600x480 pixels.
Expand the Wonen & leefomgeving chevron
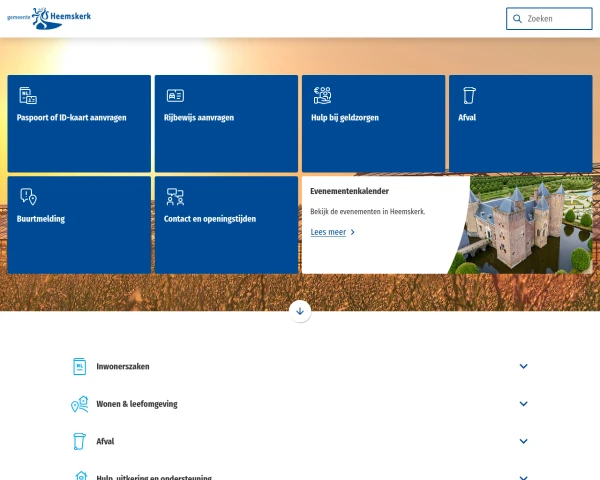(523, 404)
